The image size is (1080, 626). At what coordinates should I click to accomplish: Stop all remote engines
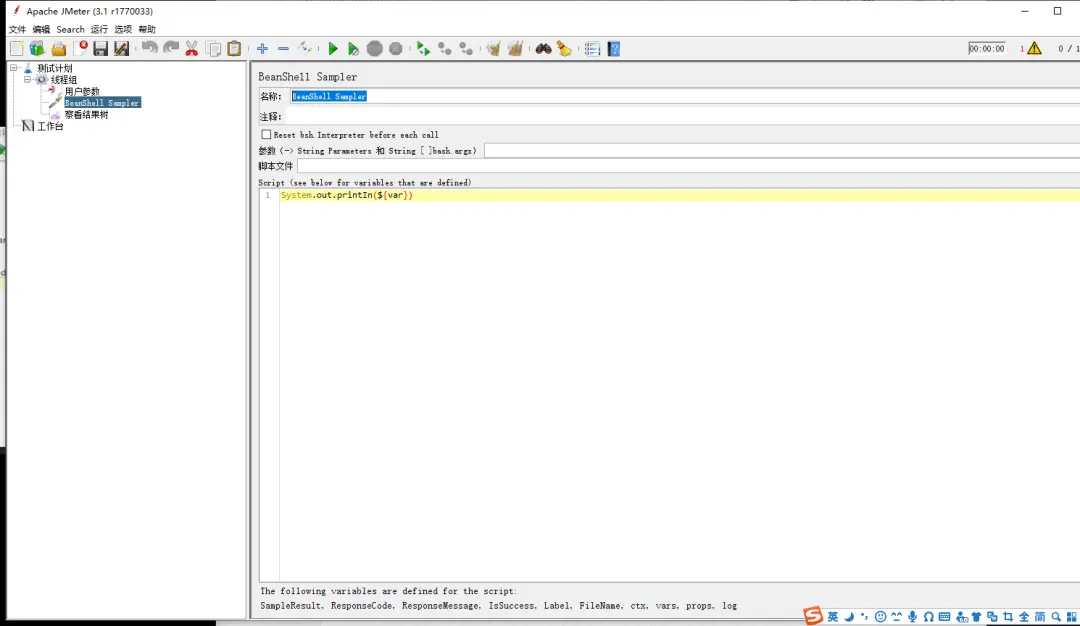pyautogui.click(x=445, y=48)
